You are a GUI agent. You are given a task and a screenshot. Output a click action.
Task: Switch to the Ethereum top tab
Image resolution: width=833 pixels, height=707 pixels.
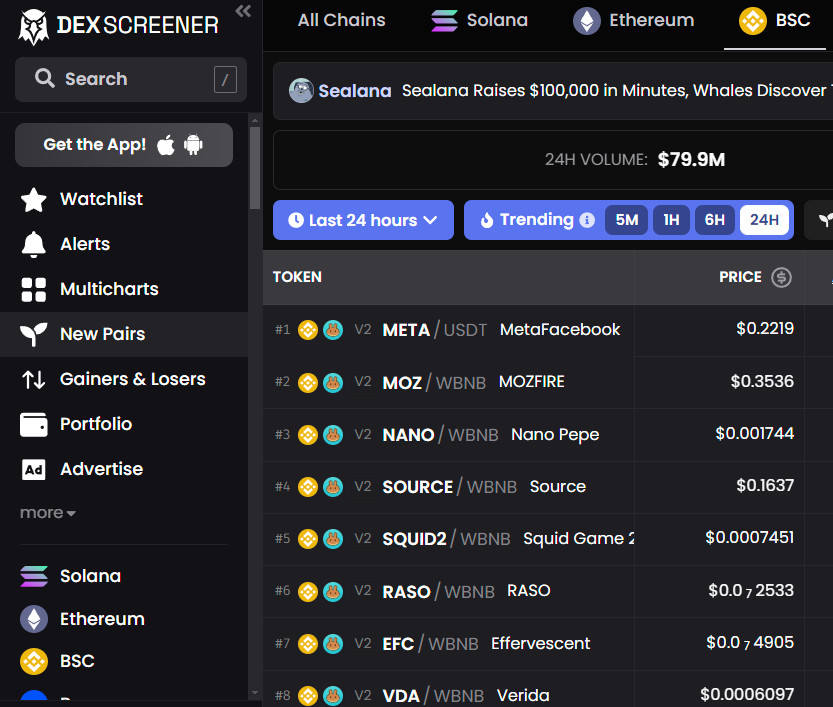[633, 20]
